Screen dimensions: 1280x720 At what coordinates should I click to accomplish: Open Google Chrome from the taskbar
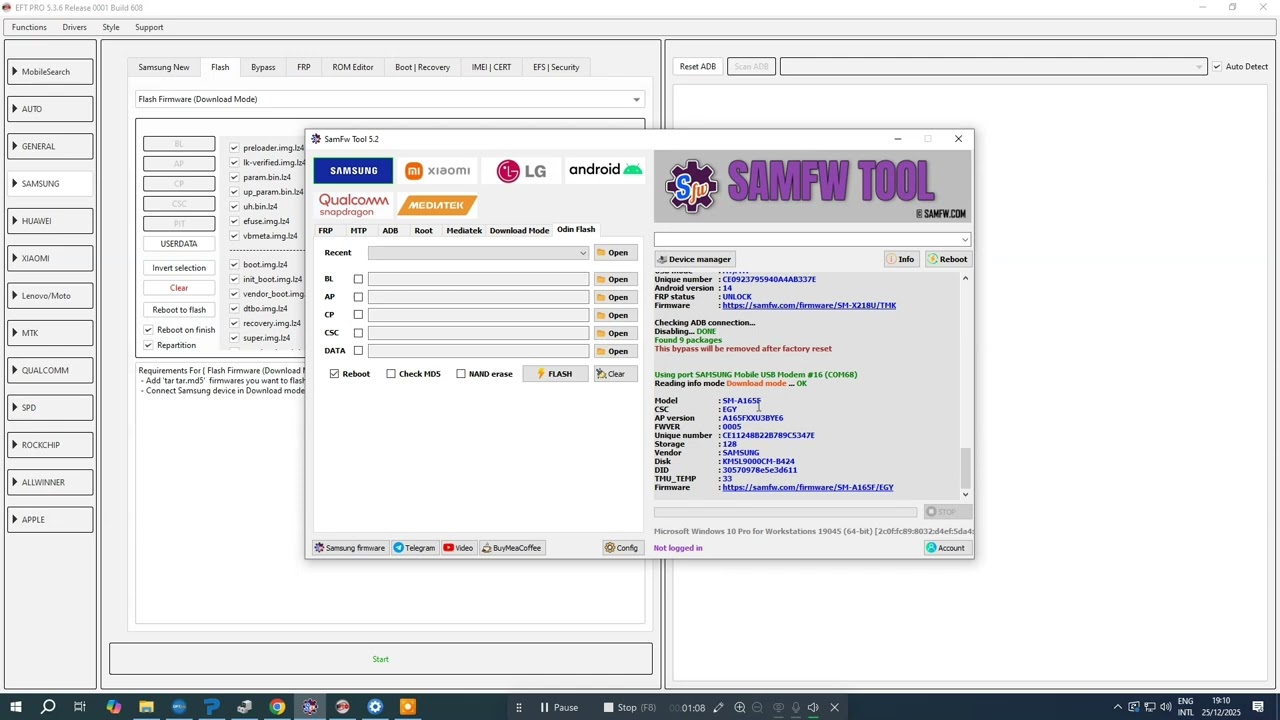[x=277, y=707]
